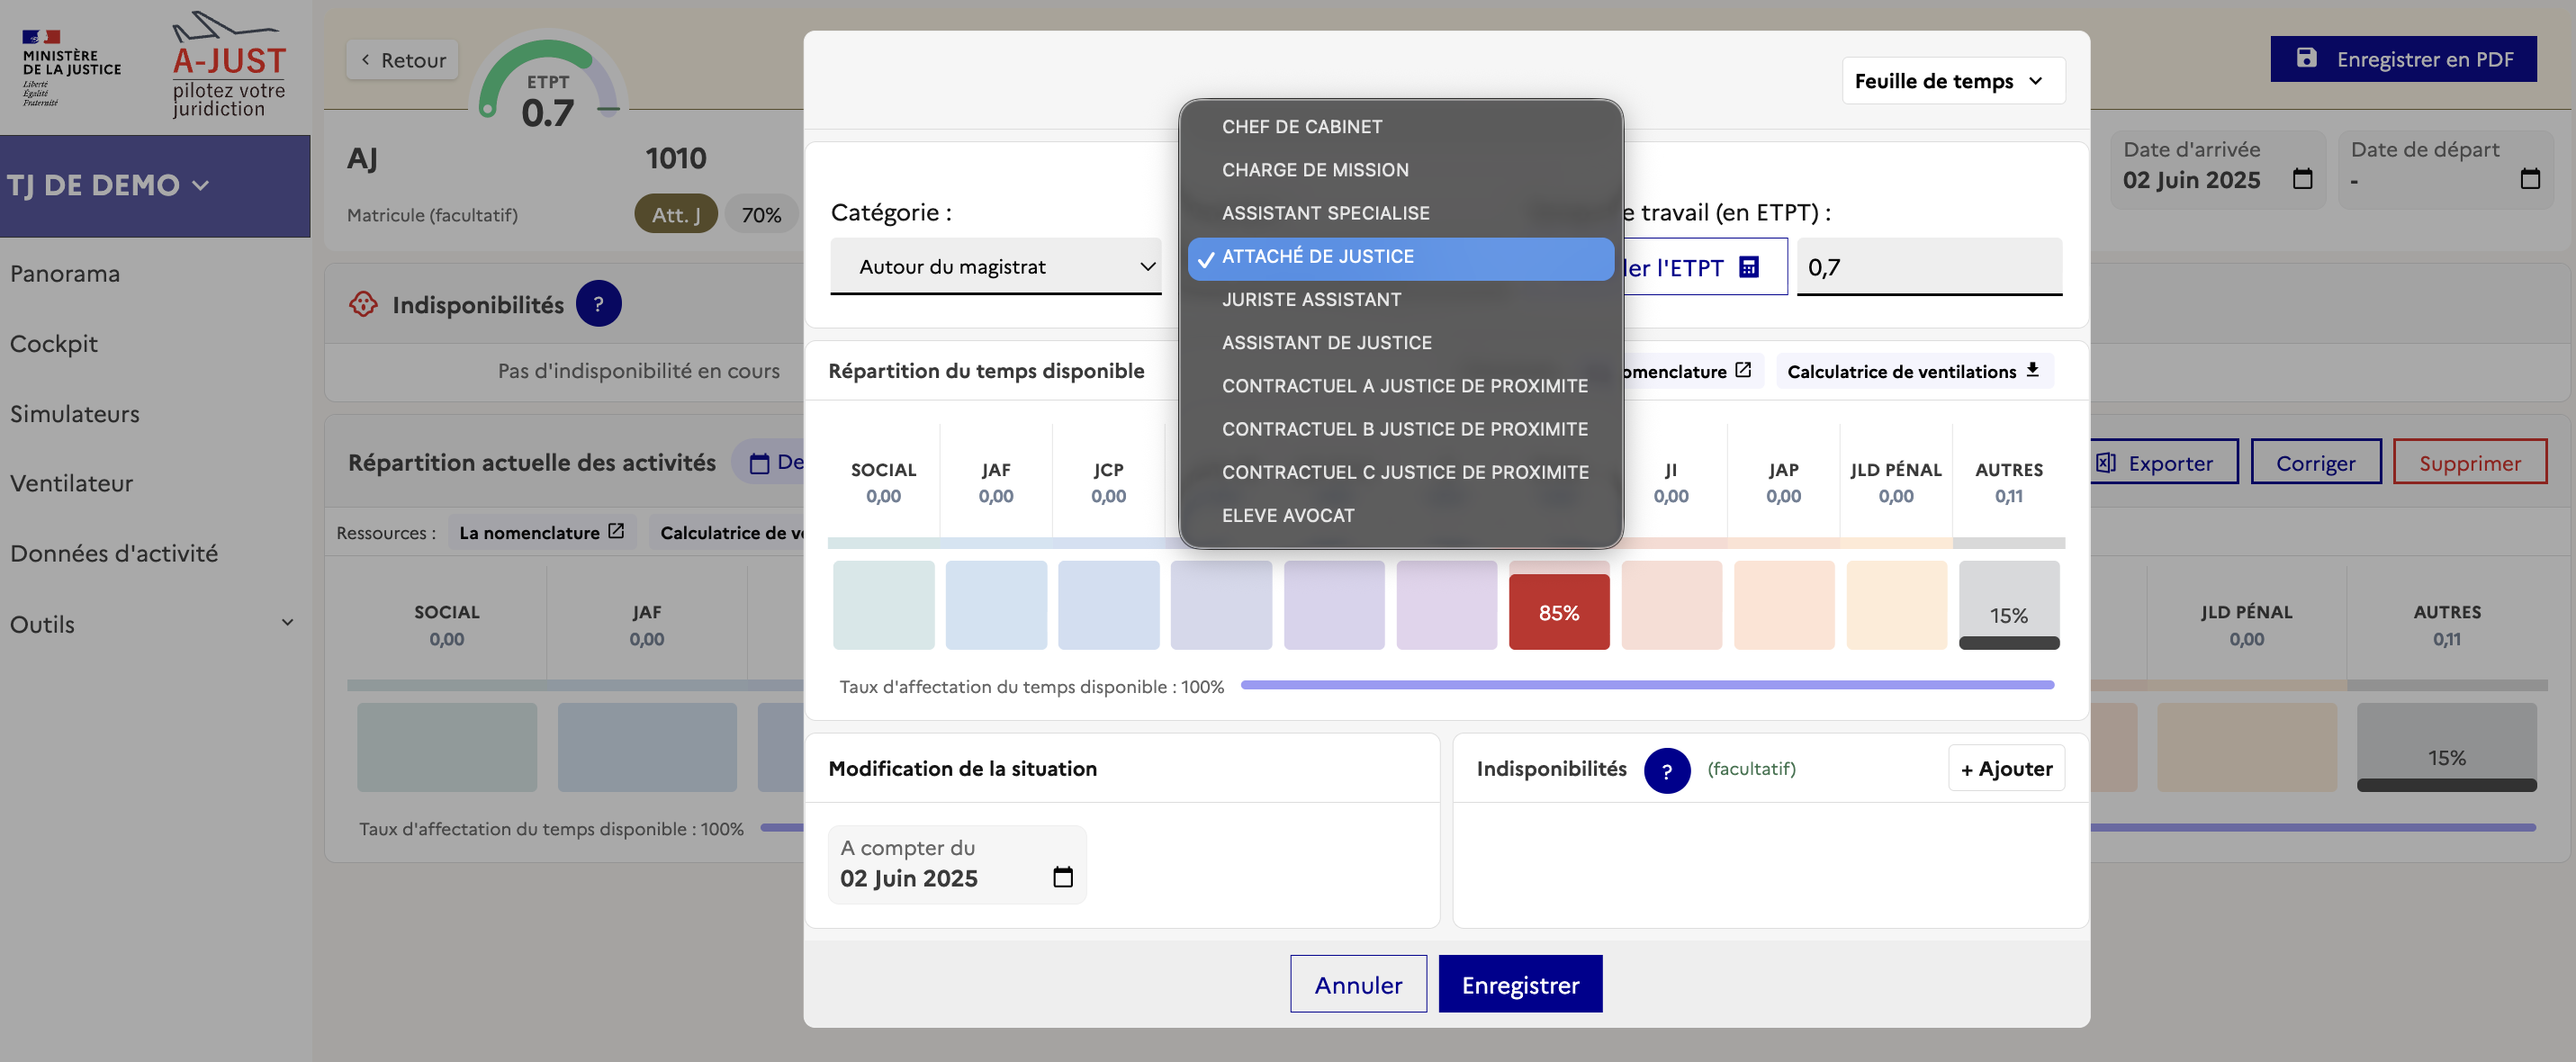The width and height of the screenshot is (2576, 1062).
Task: Open the Date de départ calendar icon
Action: point(2529,179)
